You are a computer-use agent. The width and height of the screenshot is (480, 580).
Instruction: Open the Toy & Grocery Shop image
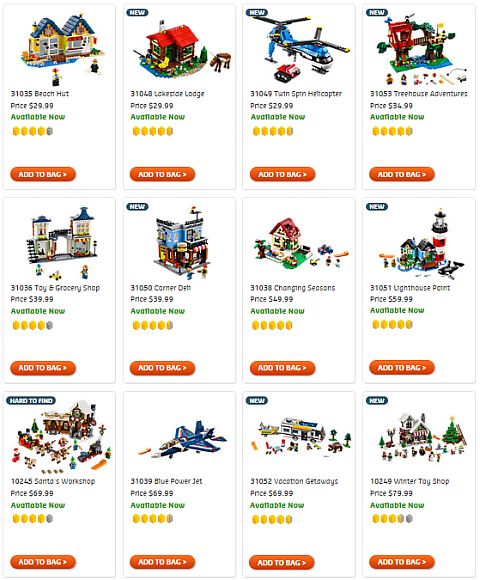click(62, 243)
